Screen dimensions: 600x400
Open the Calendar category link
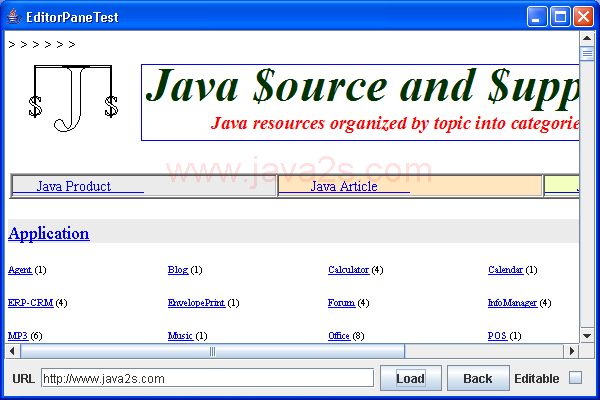[x=505, y=270]
